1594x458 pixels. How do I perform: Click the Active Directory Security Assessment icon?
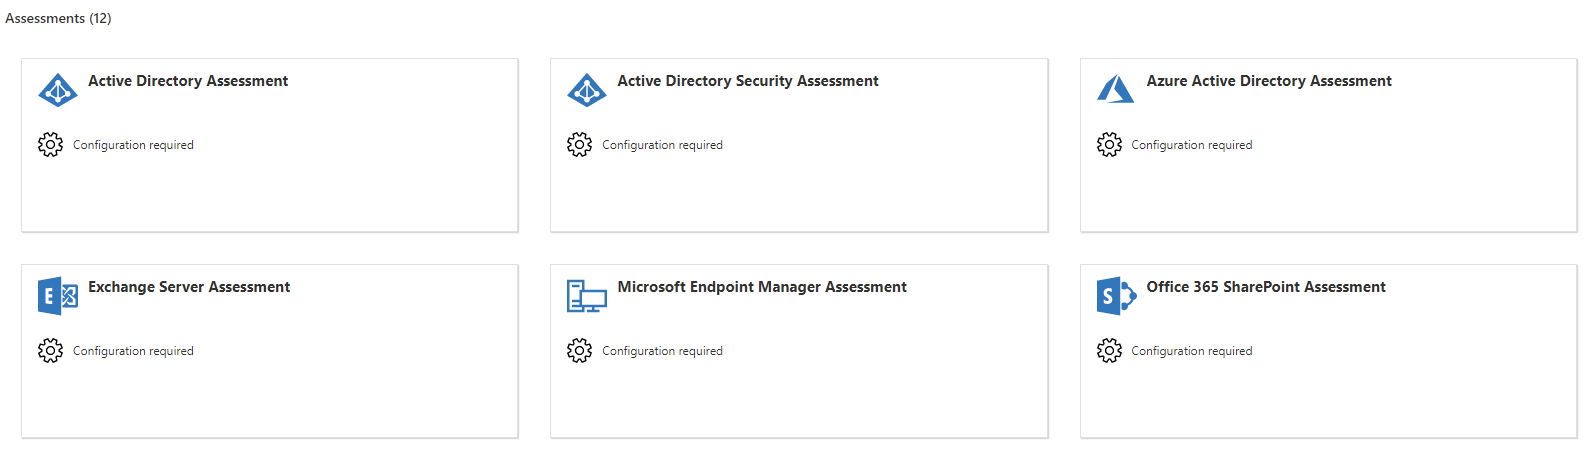587,90
